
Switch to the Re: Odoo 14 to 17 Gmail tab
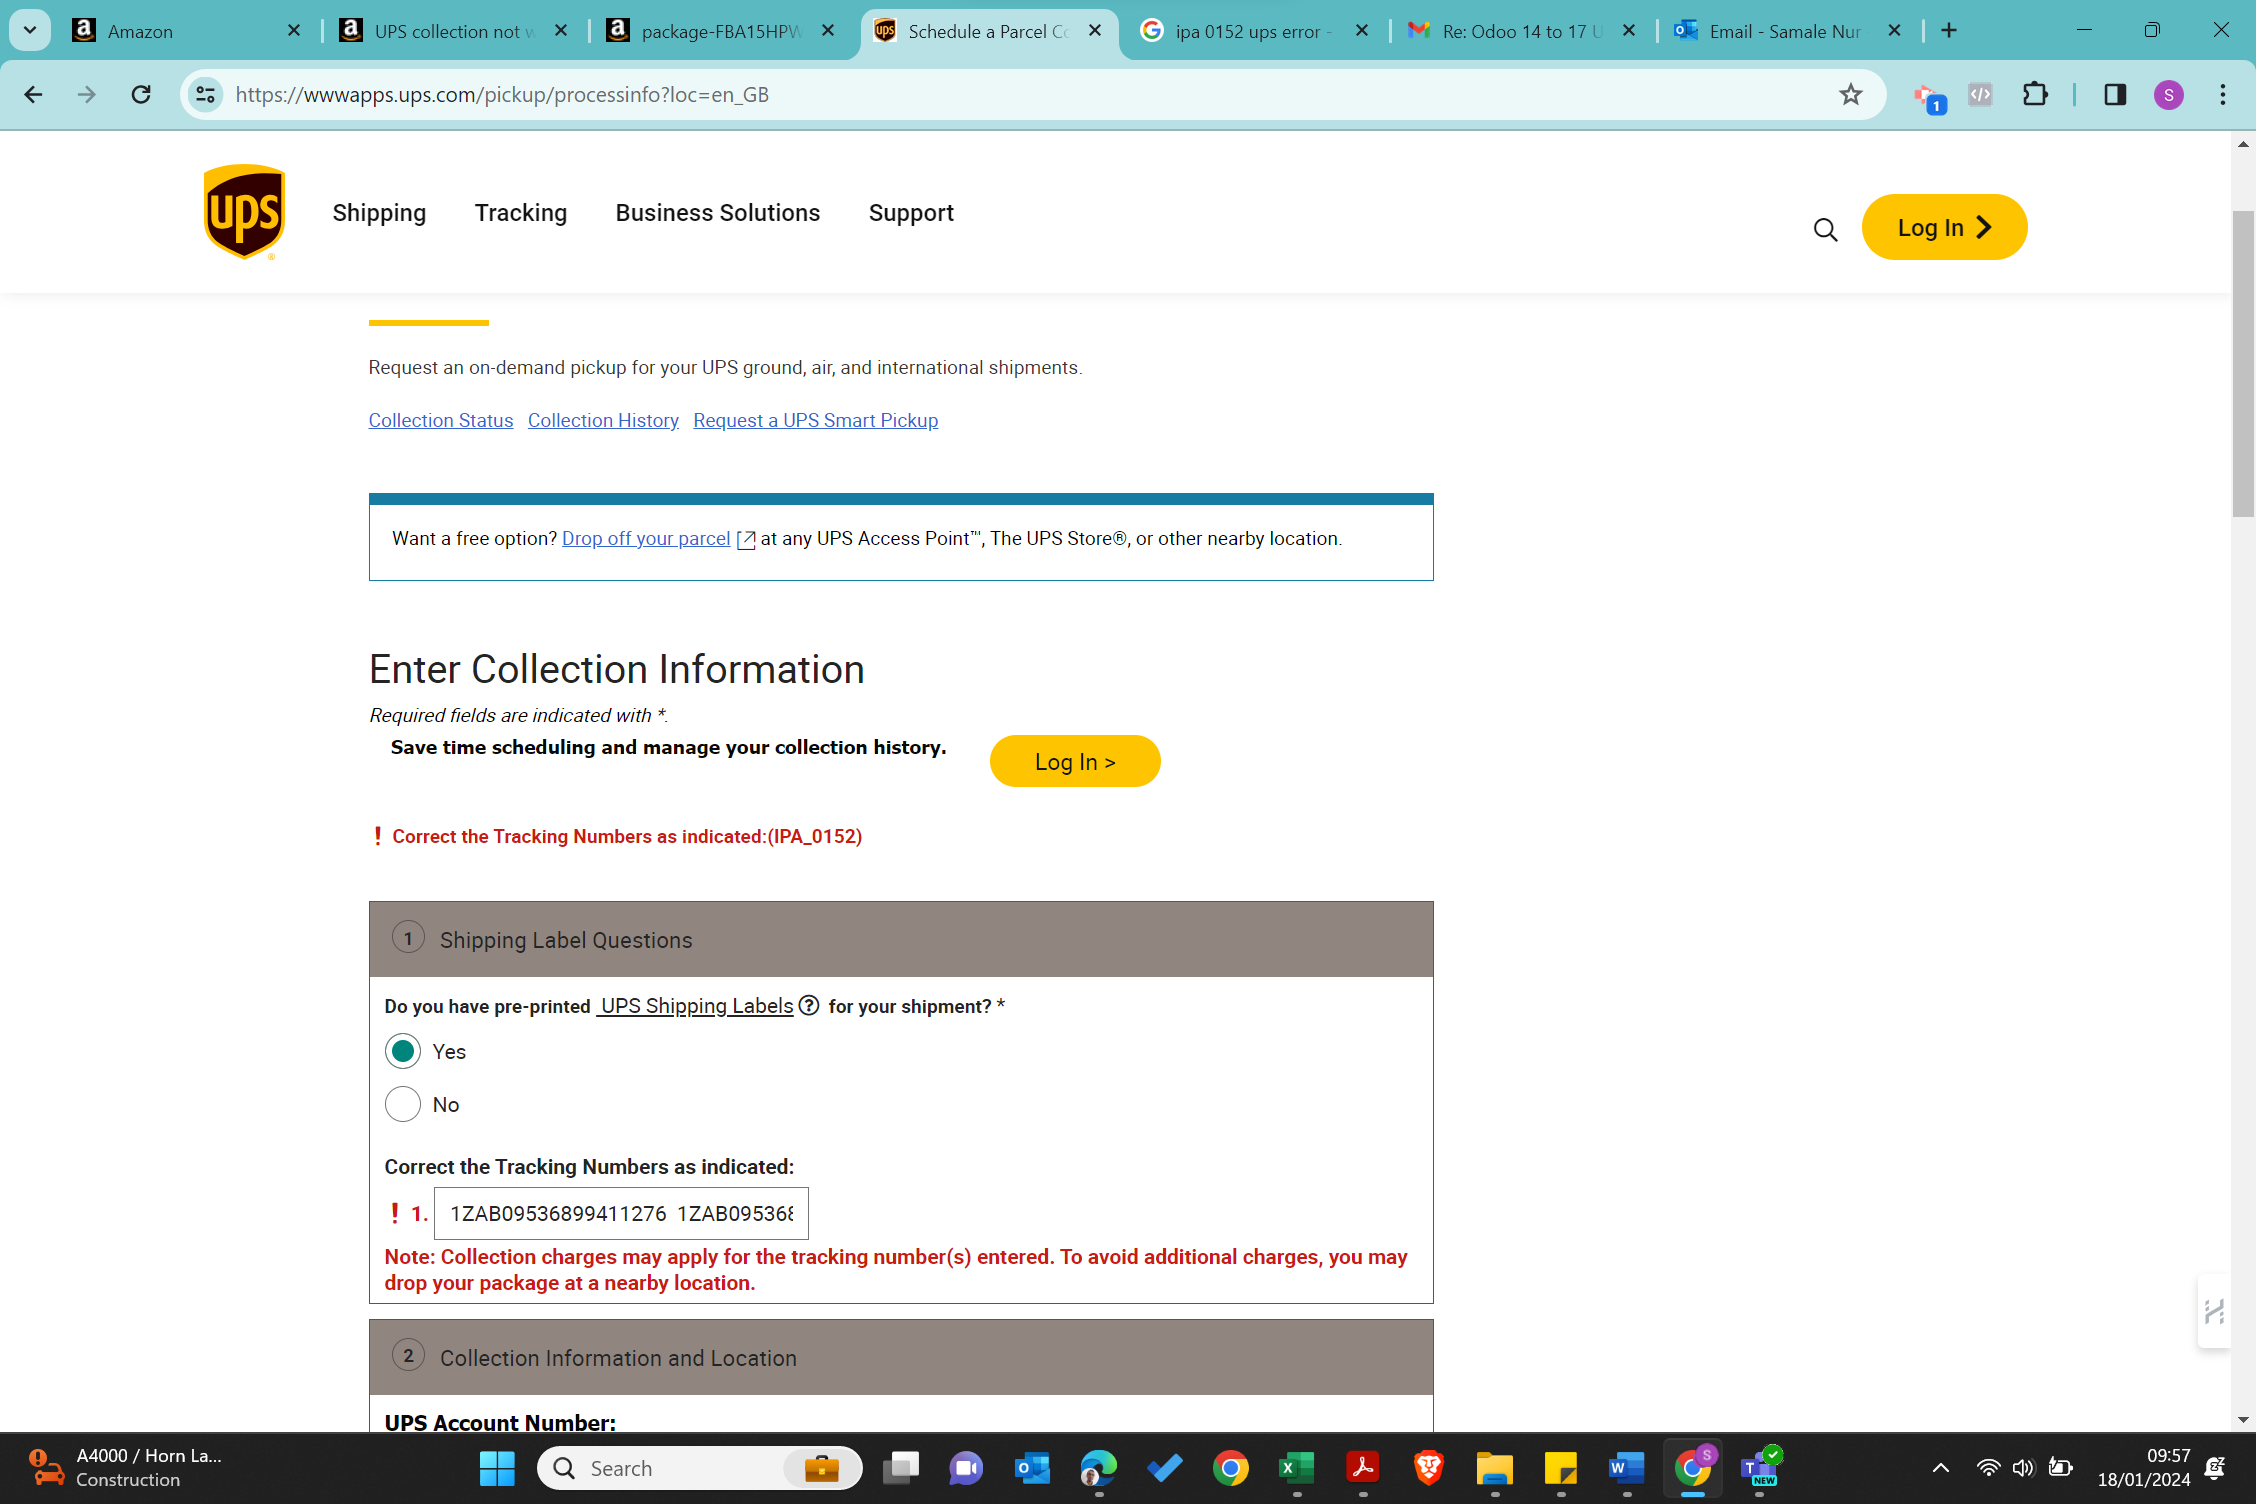tap(1522, 31)
